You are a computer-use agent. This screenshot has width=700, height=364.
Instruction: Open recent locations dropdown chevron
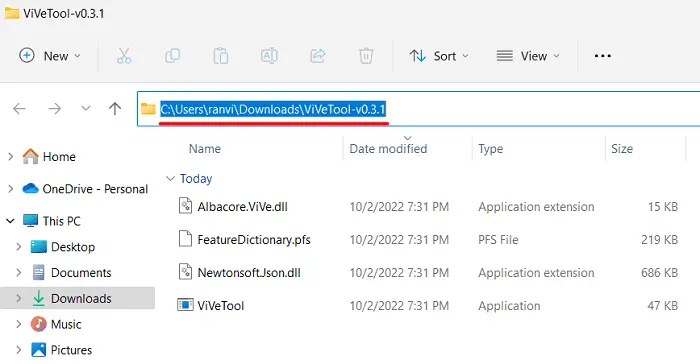click(x=86, y=109)
